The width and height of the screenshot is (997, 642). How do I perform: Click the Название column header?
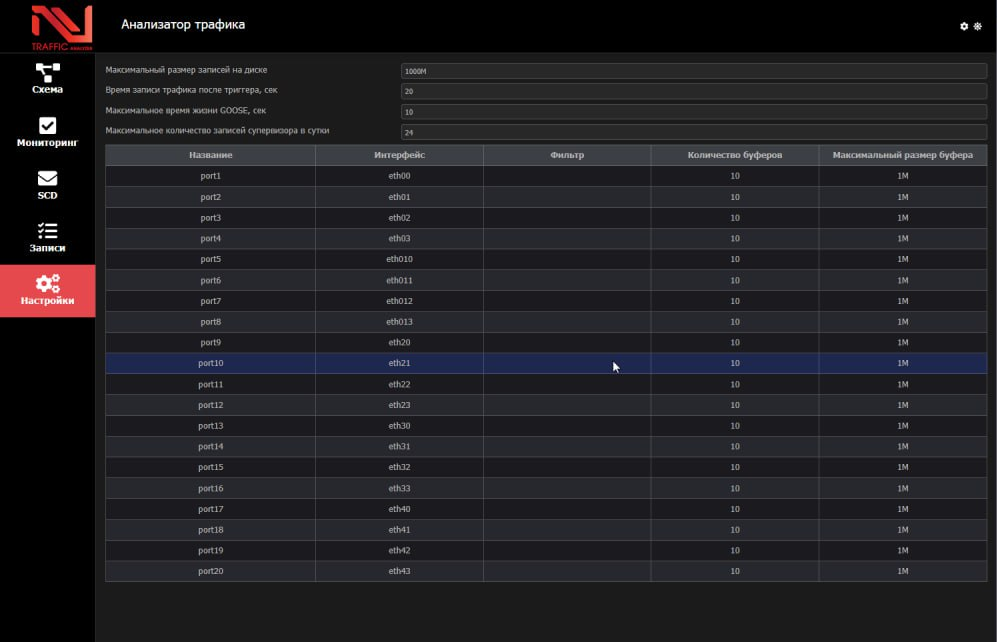[210, 155]
